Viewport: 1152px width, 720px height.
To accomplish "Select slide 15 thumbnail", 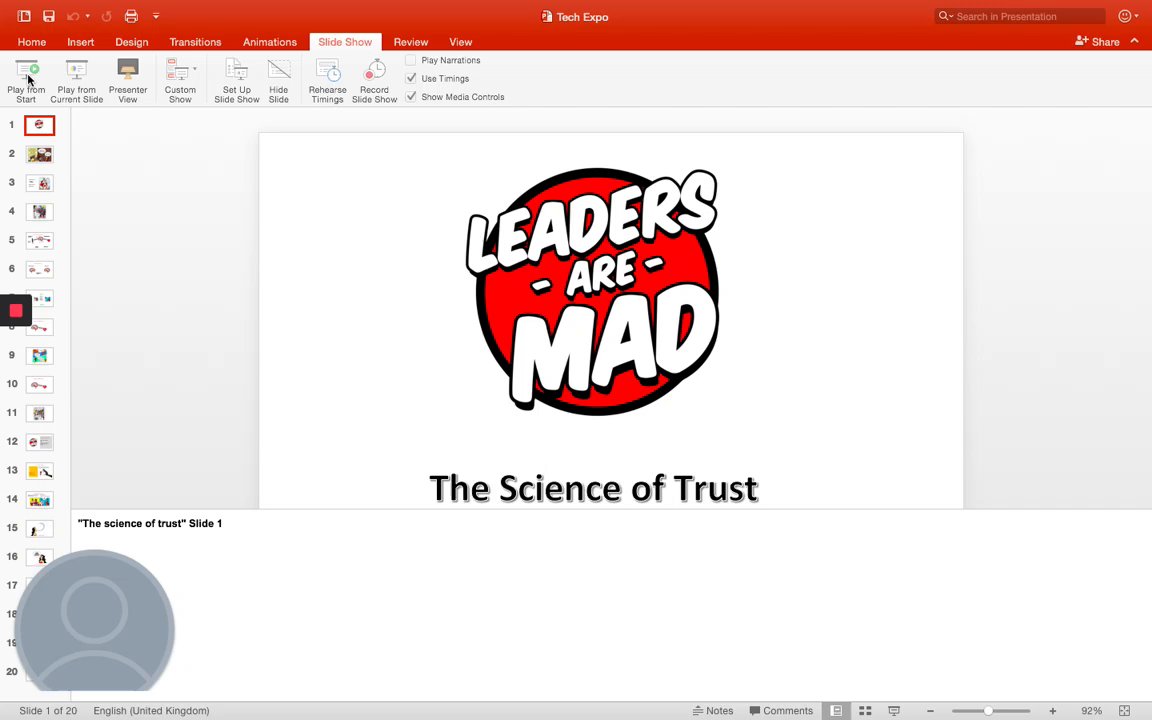I will [x=40, y=528].
